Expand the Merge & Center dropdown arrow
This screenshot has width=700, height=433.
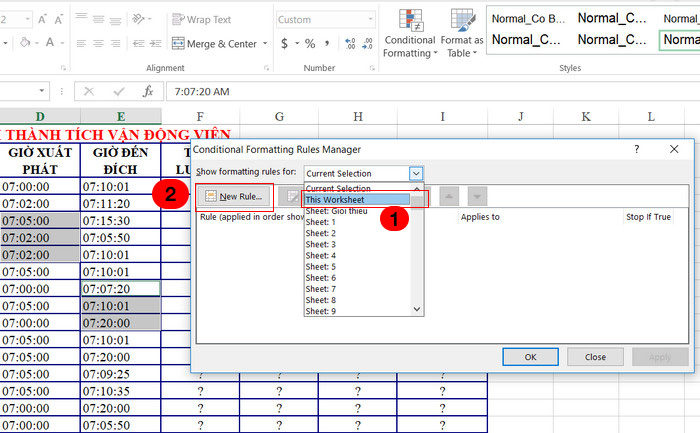265,44
